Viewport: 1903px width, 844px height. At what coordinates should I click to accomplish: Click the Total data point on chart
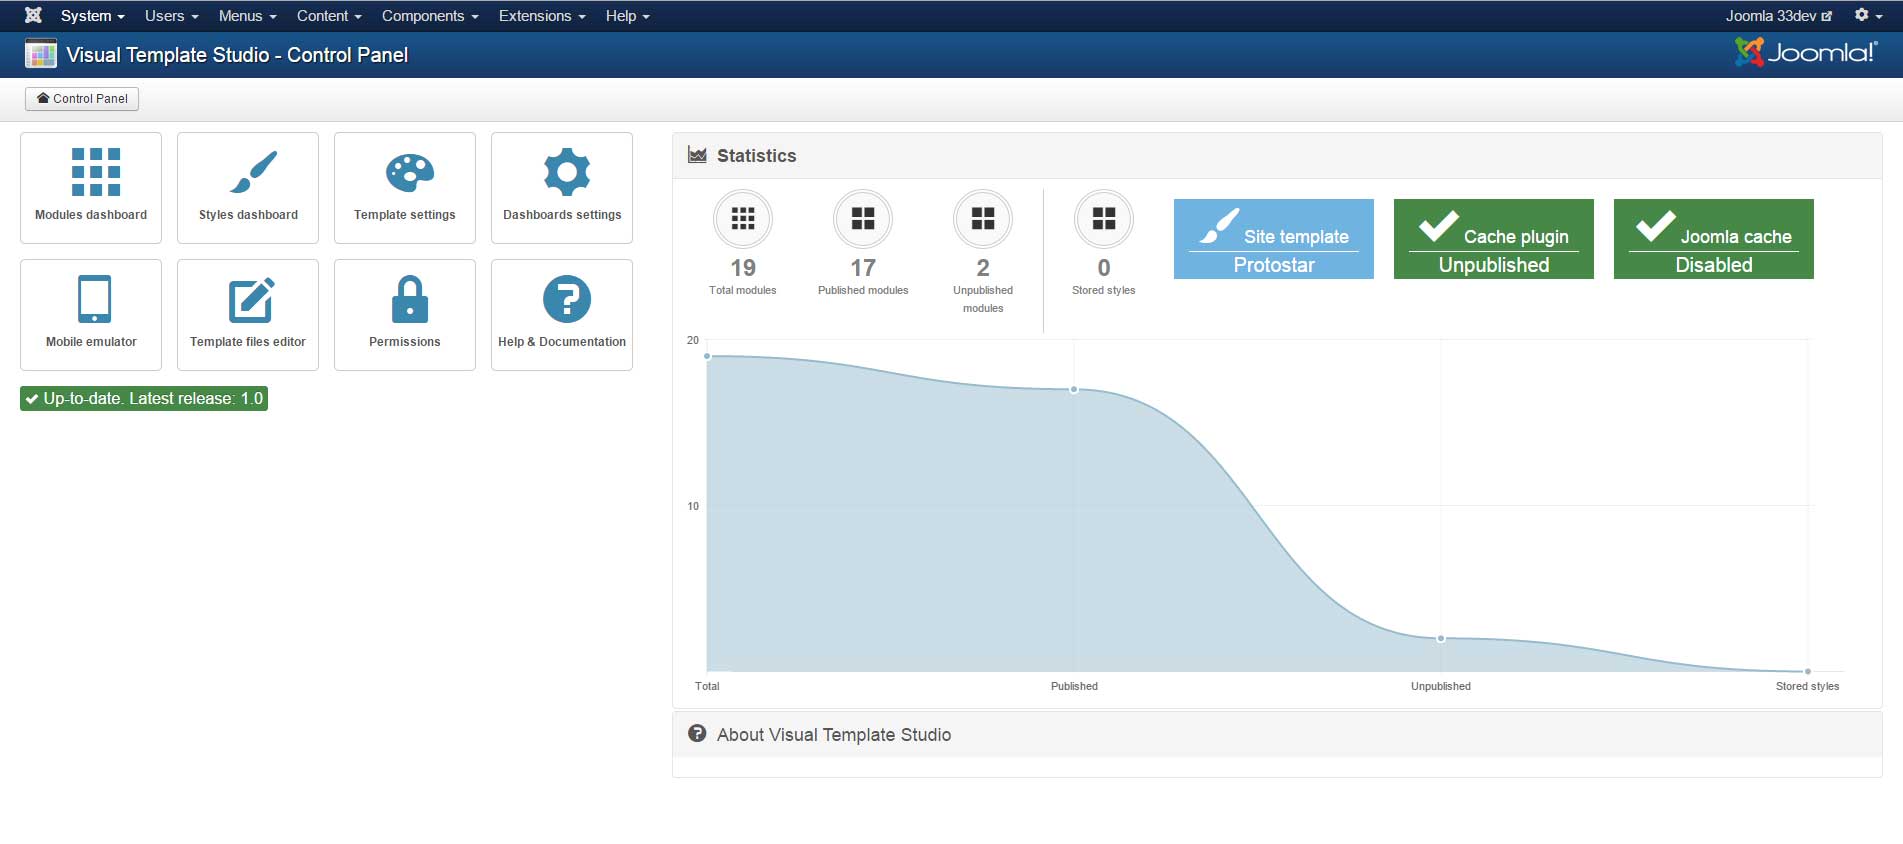pos(707,356)
